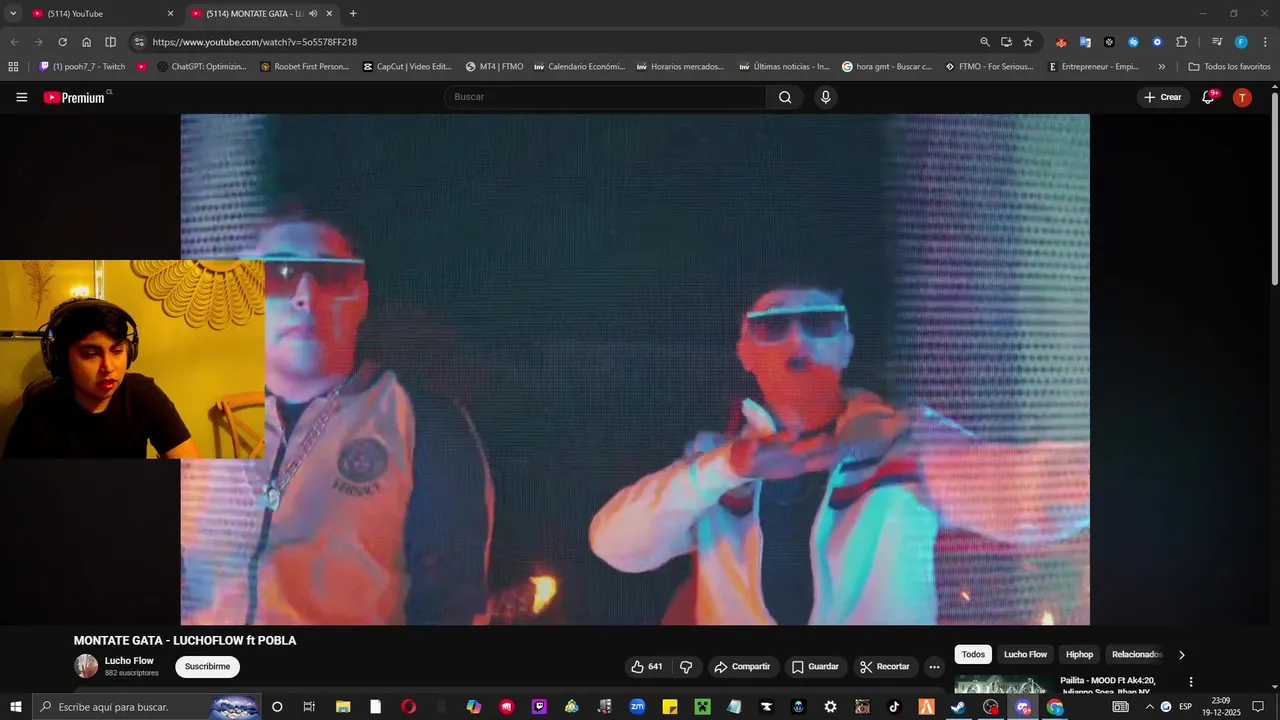Viewport: 1280px width, 720px height.
Task: Show more filter chips with right arrow
Action: pyautogui.click(x=1181, y=655)
